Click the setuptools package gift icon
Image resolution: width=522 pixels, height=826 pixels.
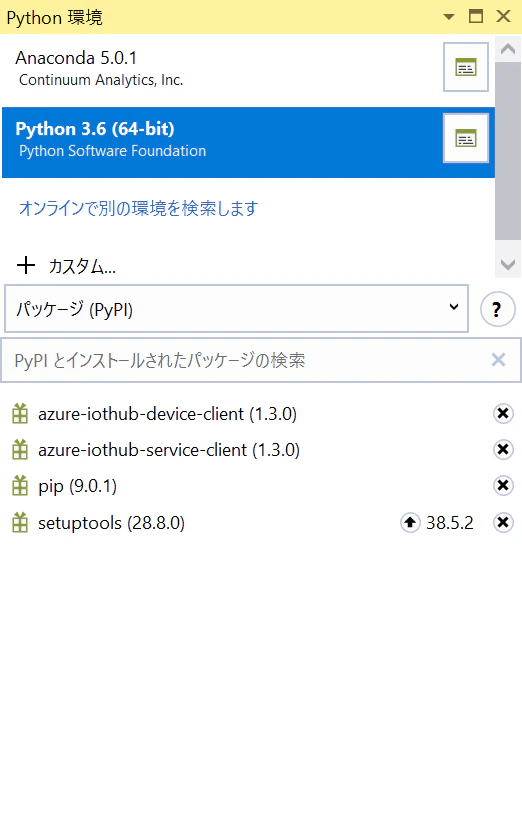point(20,523)
